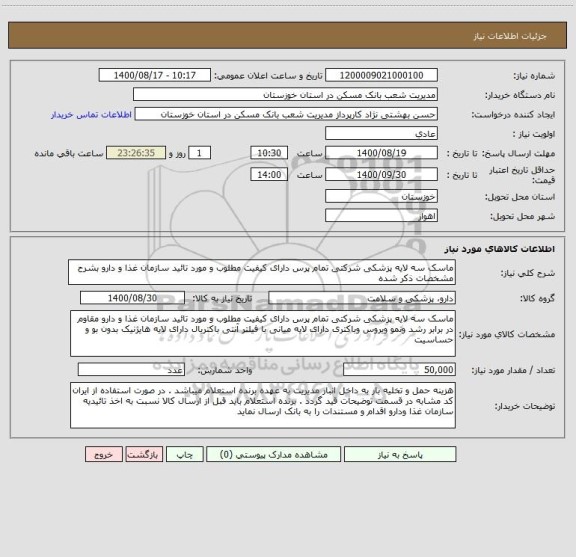The height and width of the screenshot is (557, 576).
Task: Click the request creator field حسن بهشتی نژاد
Action: (286, 114)
